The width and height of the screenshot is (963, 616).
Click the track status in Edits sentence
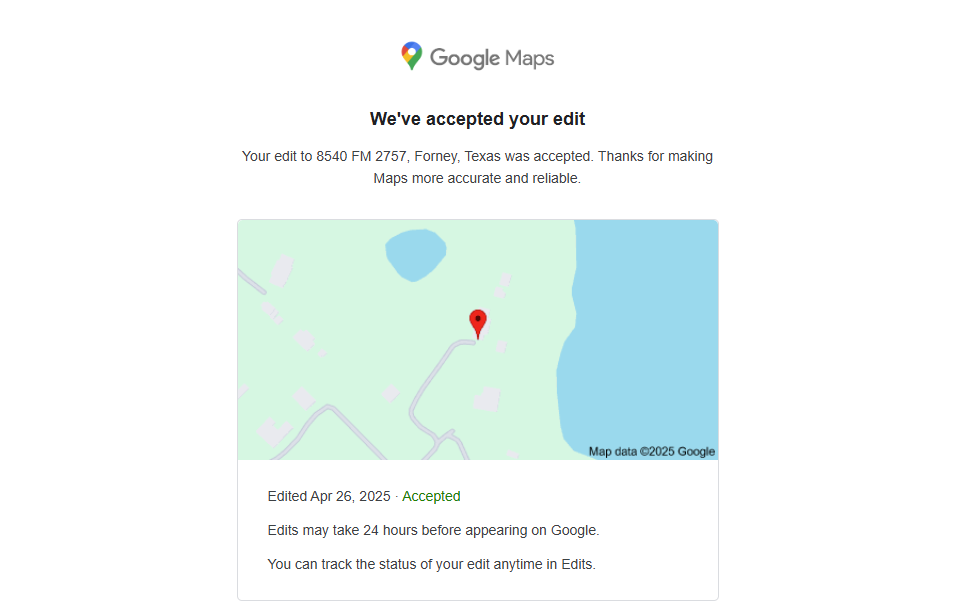click(x=431, y=564)
